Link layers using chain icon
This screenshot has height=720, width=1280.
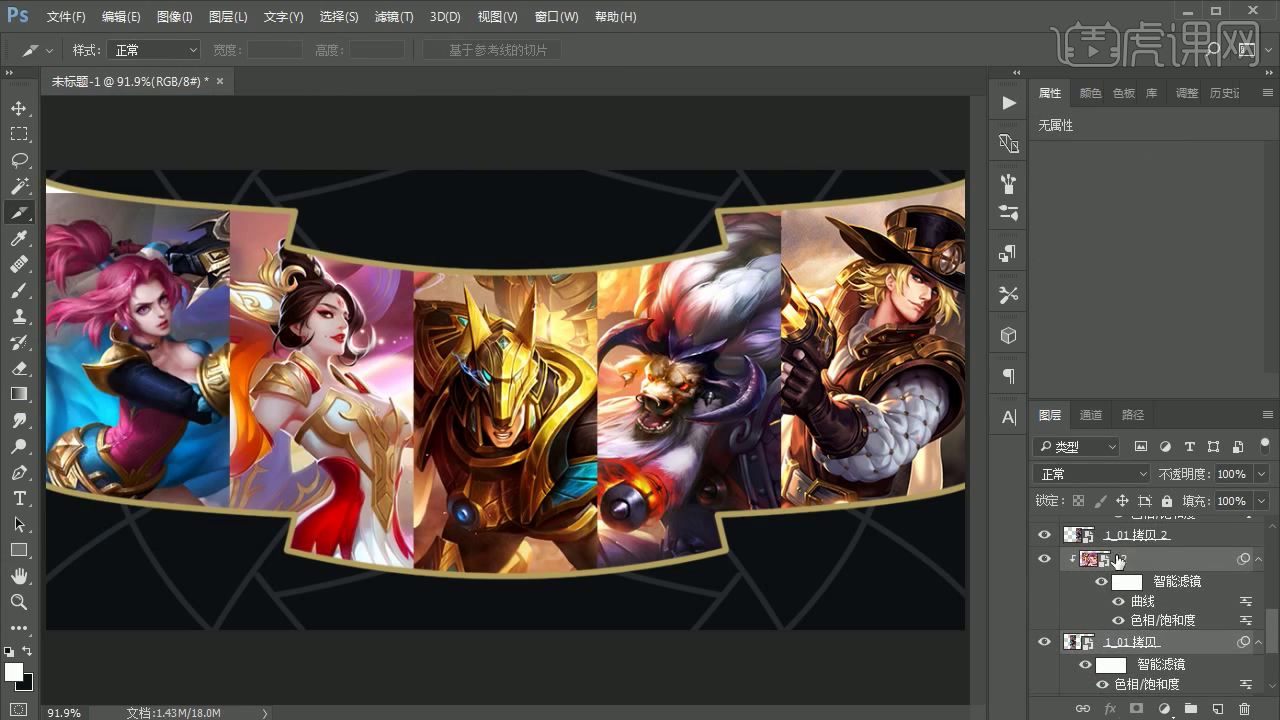(1082, 709)
